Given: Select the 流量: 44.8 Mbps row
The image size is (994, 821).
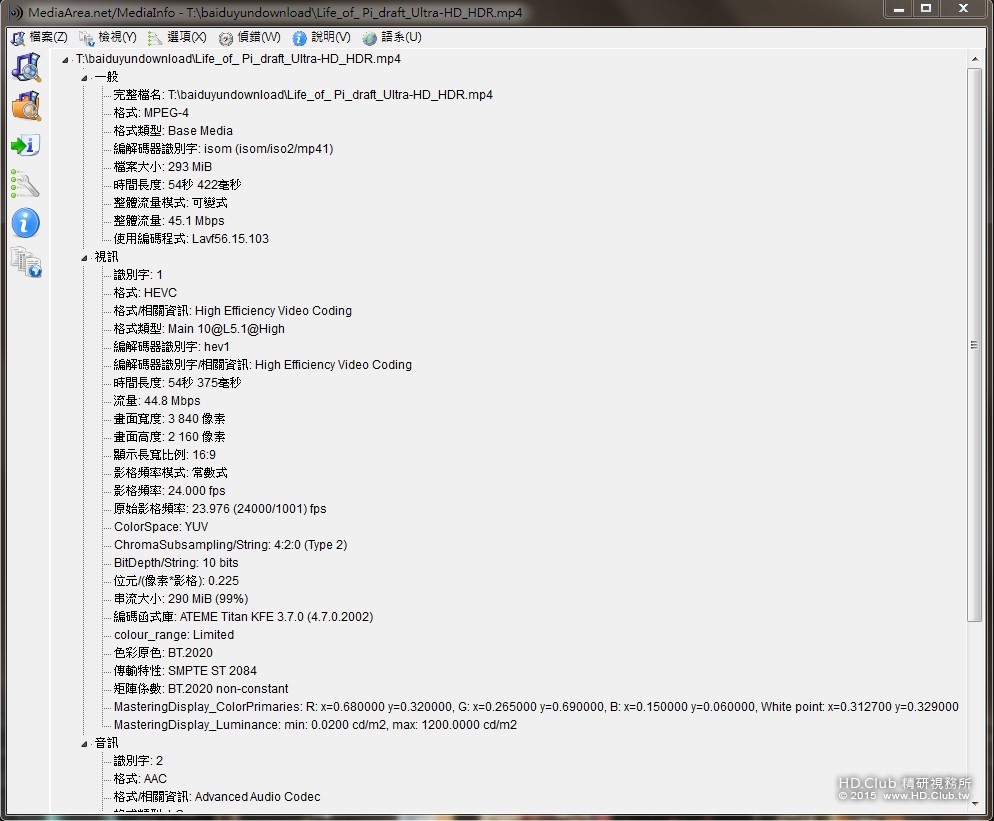Looking at the screenshot, I should 157,401.
